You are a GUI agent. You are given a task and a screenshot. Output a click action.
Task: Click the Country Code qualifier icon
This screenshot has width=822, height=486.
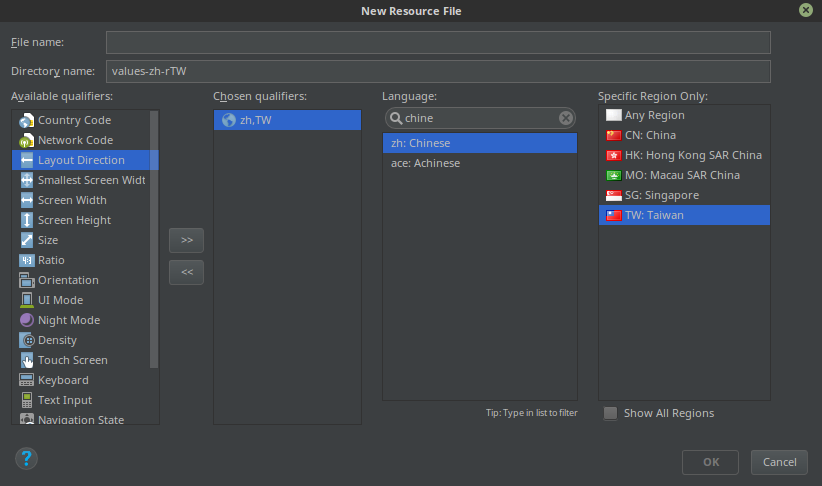coord(27,120)
